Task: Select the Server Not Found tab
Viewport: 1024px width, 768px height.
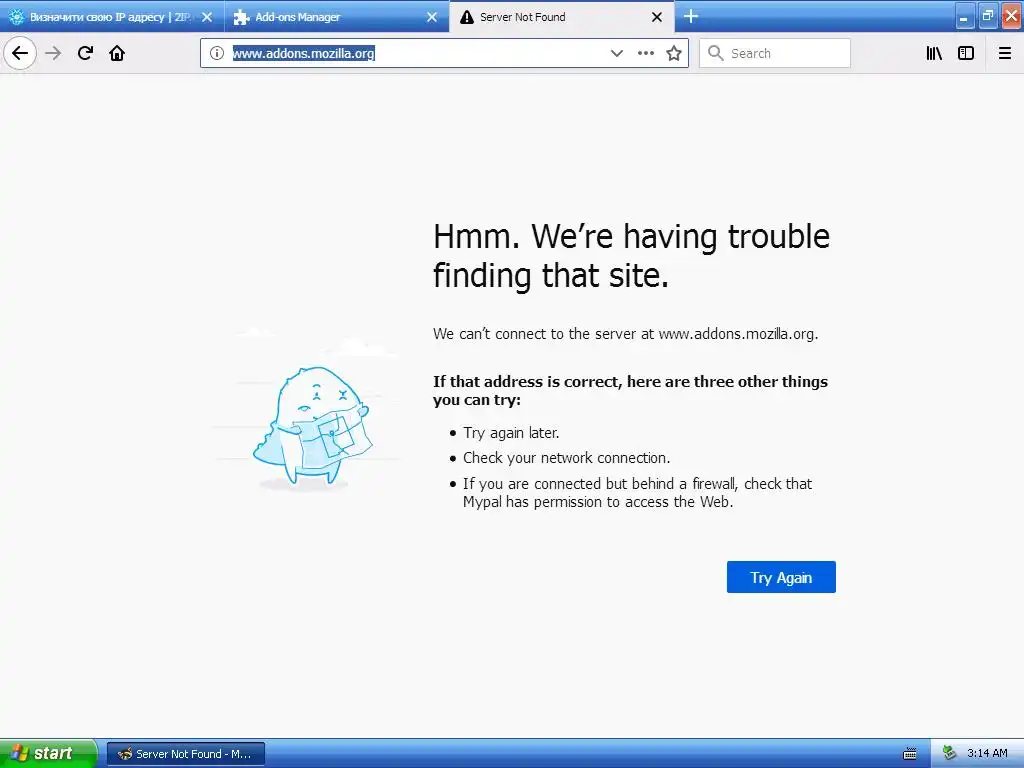Action: click(x=562, y=17)
